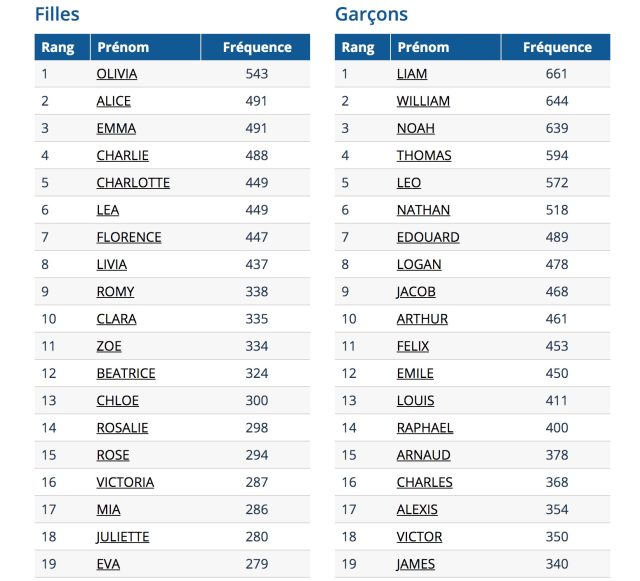Open the FELIX name link
Viewport: 640px width, 581px height.
(x=413, y=346)
